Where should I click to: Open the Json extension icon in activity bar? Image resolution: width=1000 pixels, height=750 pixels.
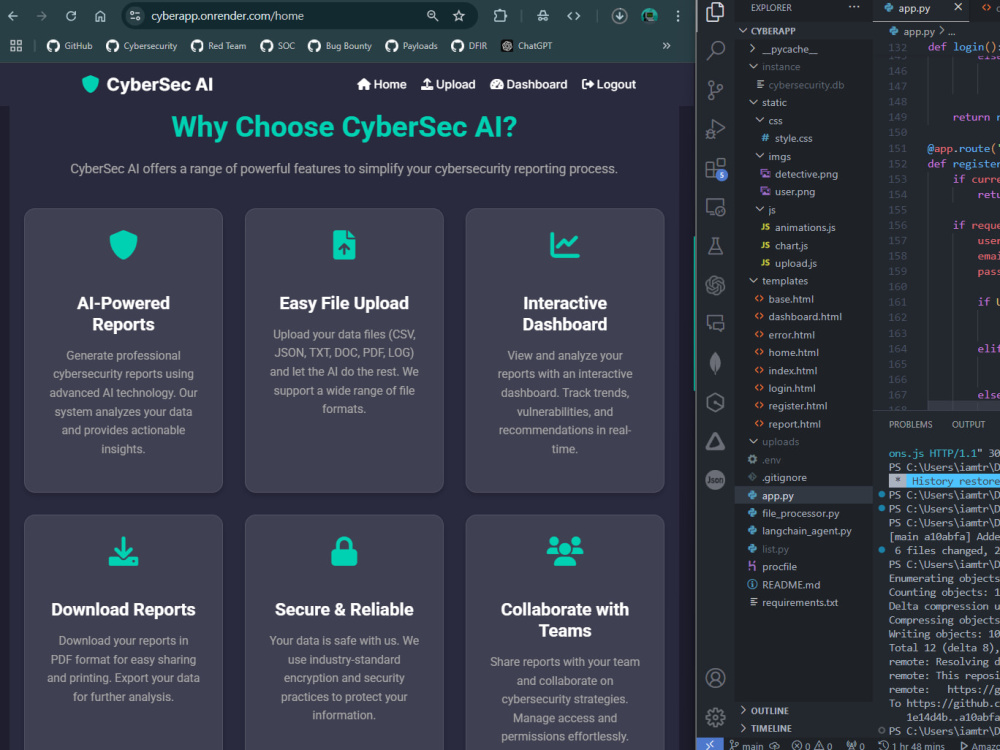(x=716, y=480)
